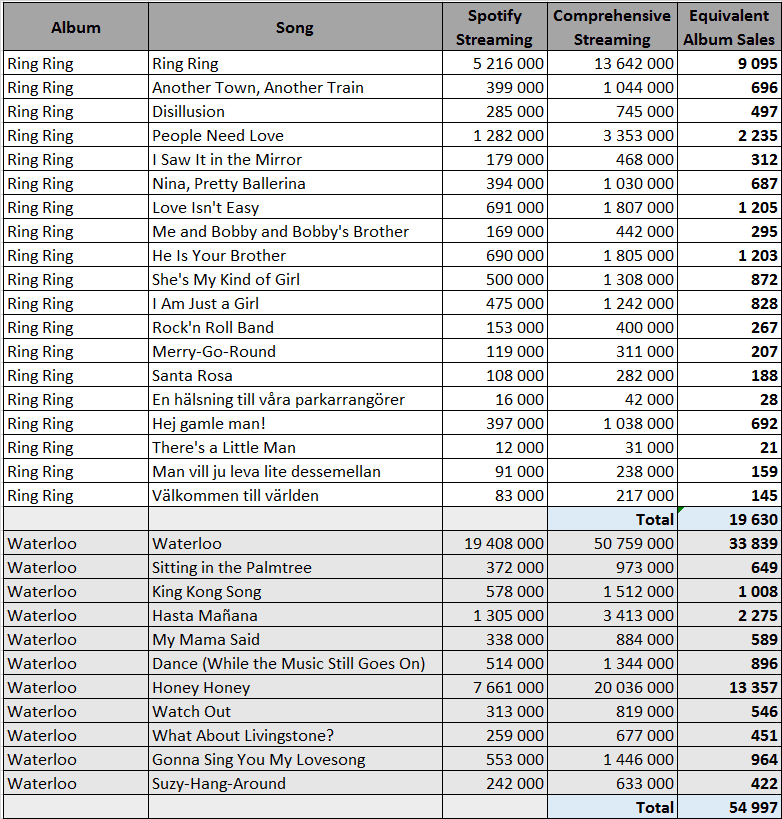Image resolution: width=782 pixels, height=819 pixels.
Task: Click the 'My Mama Said' cell
Action: (x=295, y=640)
